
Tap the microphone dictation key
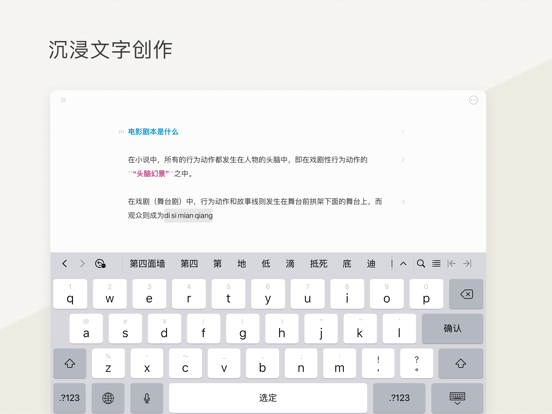[x=147, y=398]
